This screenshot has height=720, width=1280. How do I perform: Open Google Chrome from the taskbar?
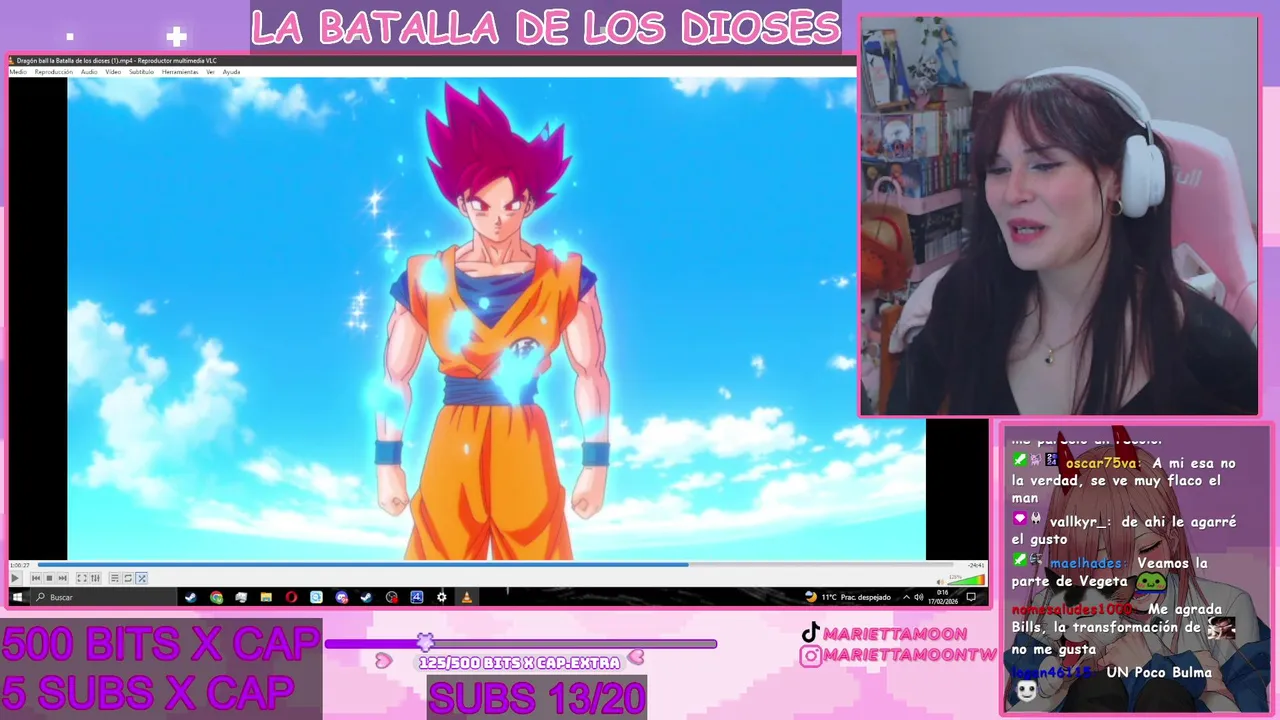click(x=216, y=597)
